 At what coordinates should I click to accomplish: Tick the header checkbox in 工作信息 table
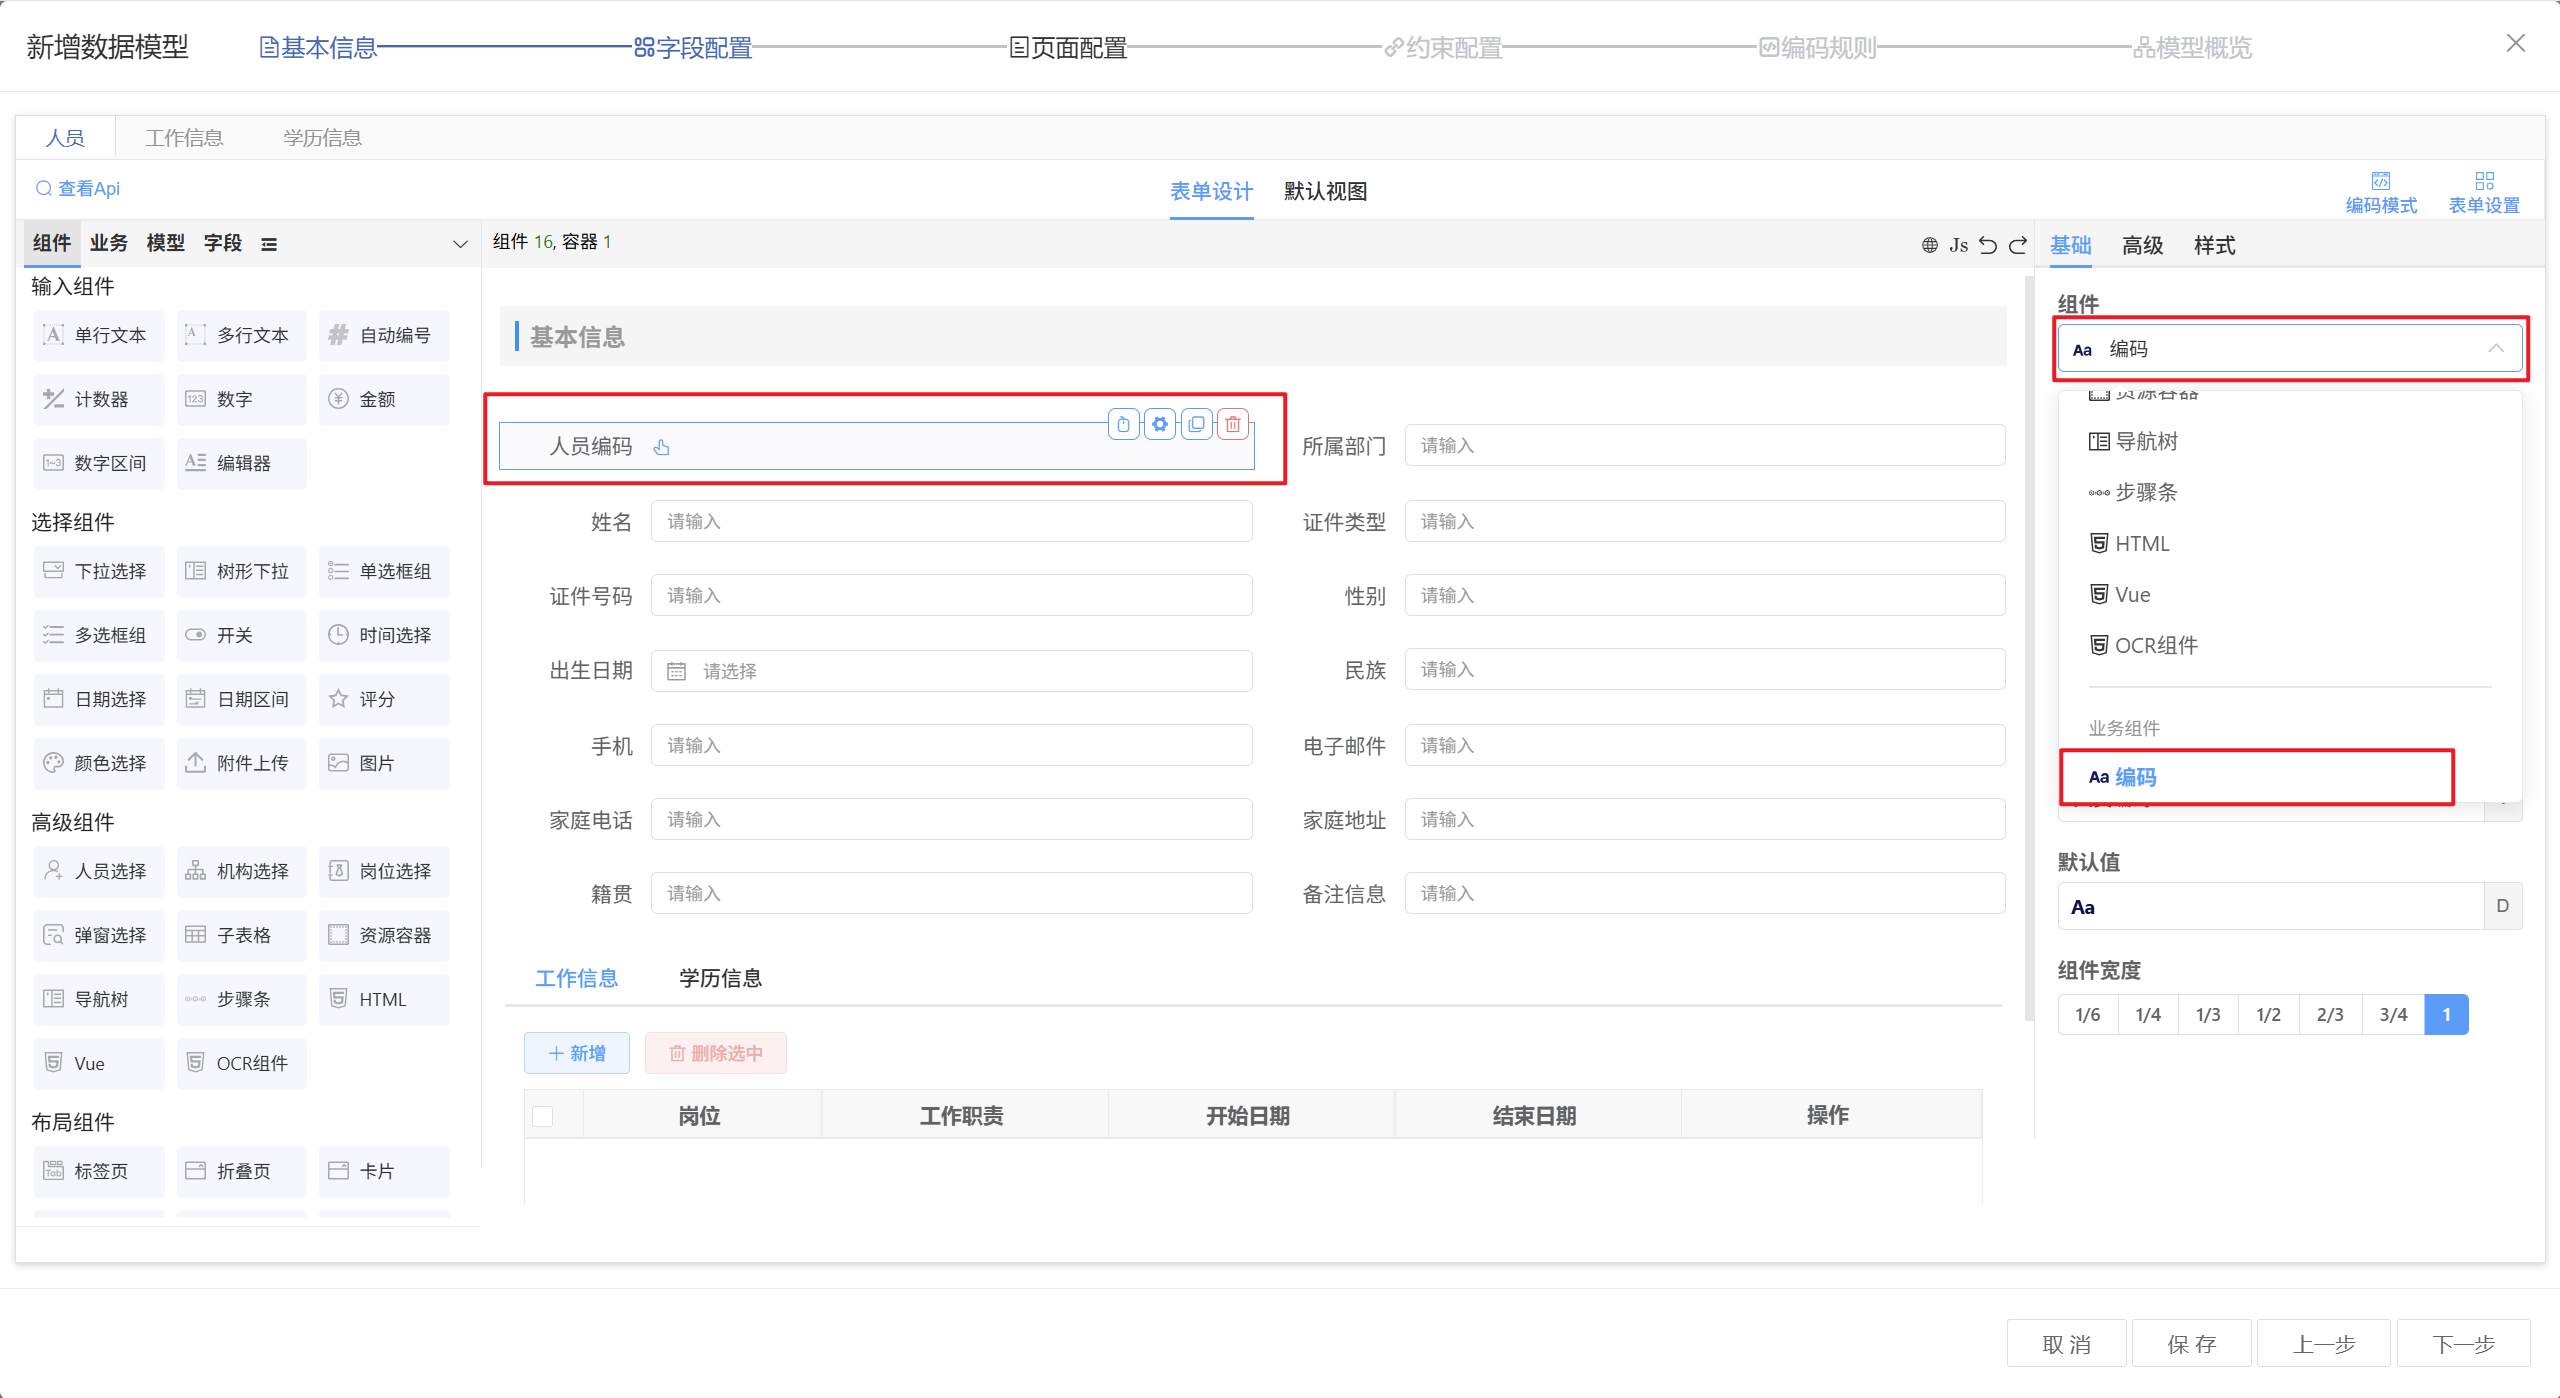point(543,1116)
